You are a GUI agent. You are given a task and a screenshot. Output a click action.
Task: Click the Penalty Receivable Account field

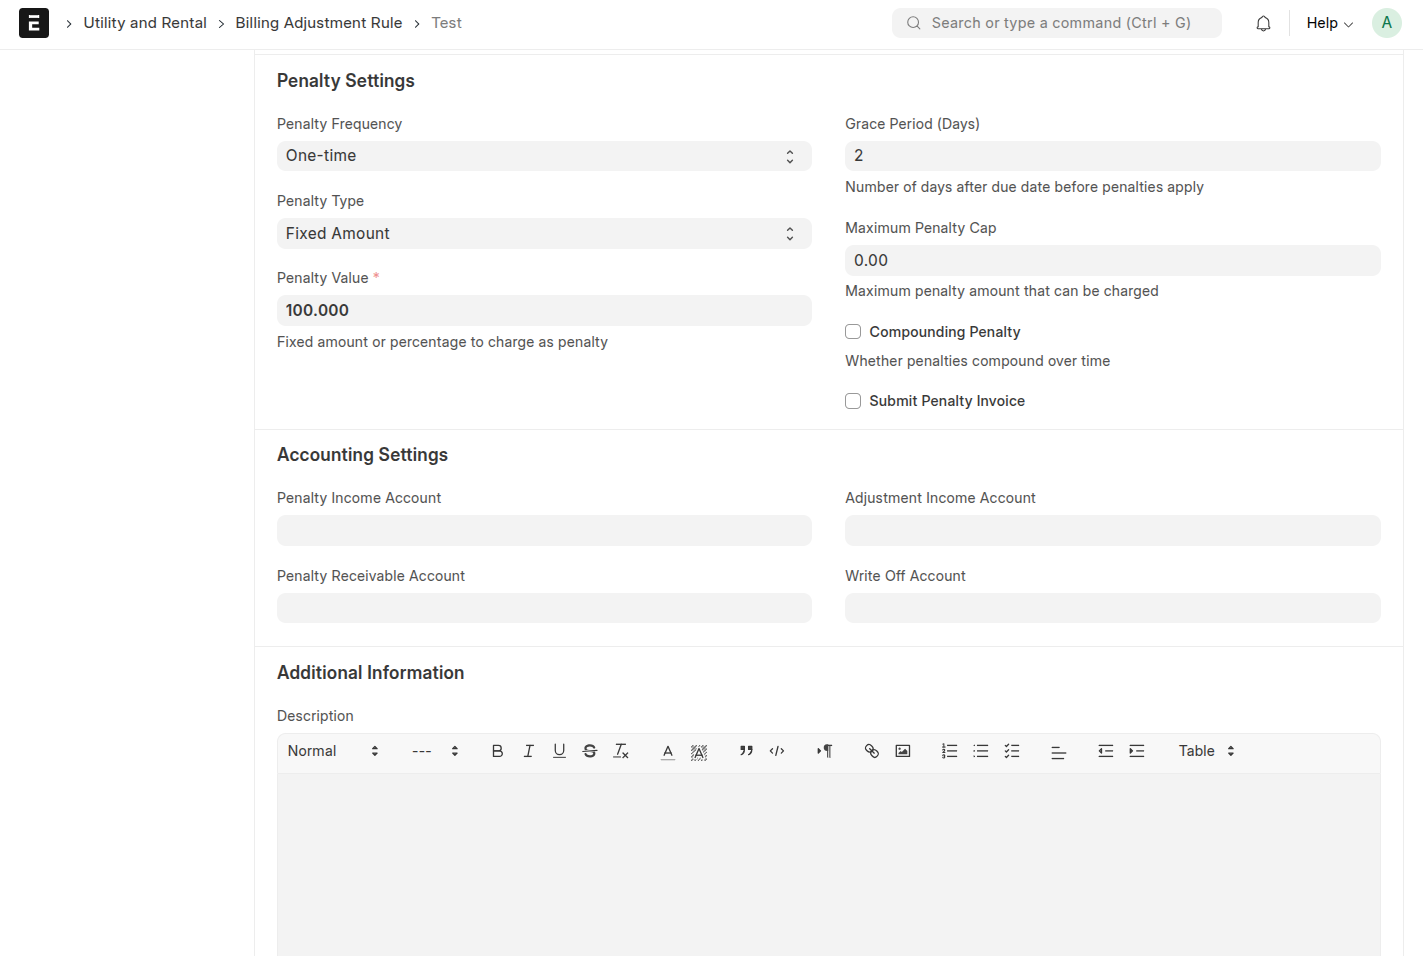(x=544, y=608)
